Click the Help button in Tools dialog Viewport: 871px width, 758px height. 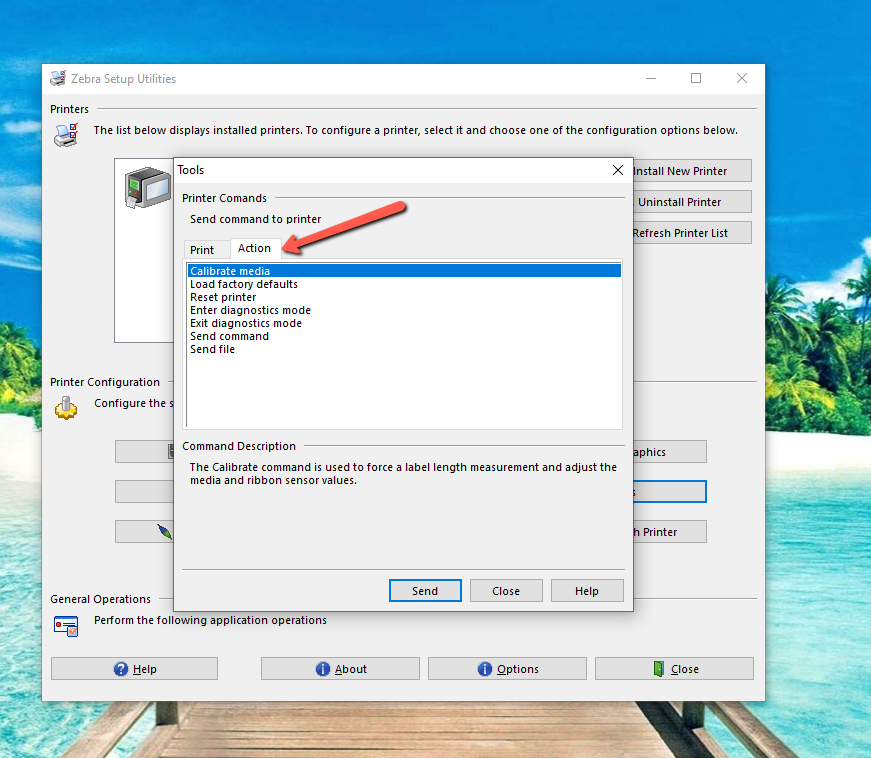pyautogui.click(x=587, y=591)
